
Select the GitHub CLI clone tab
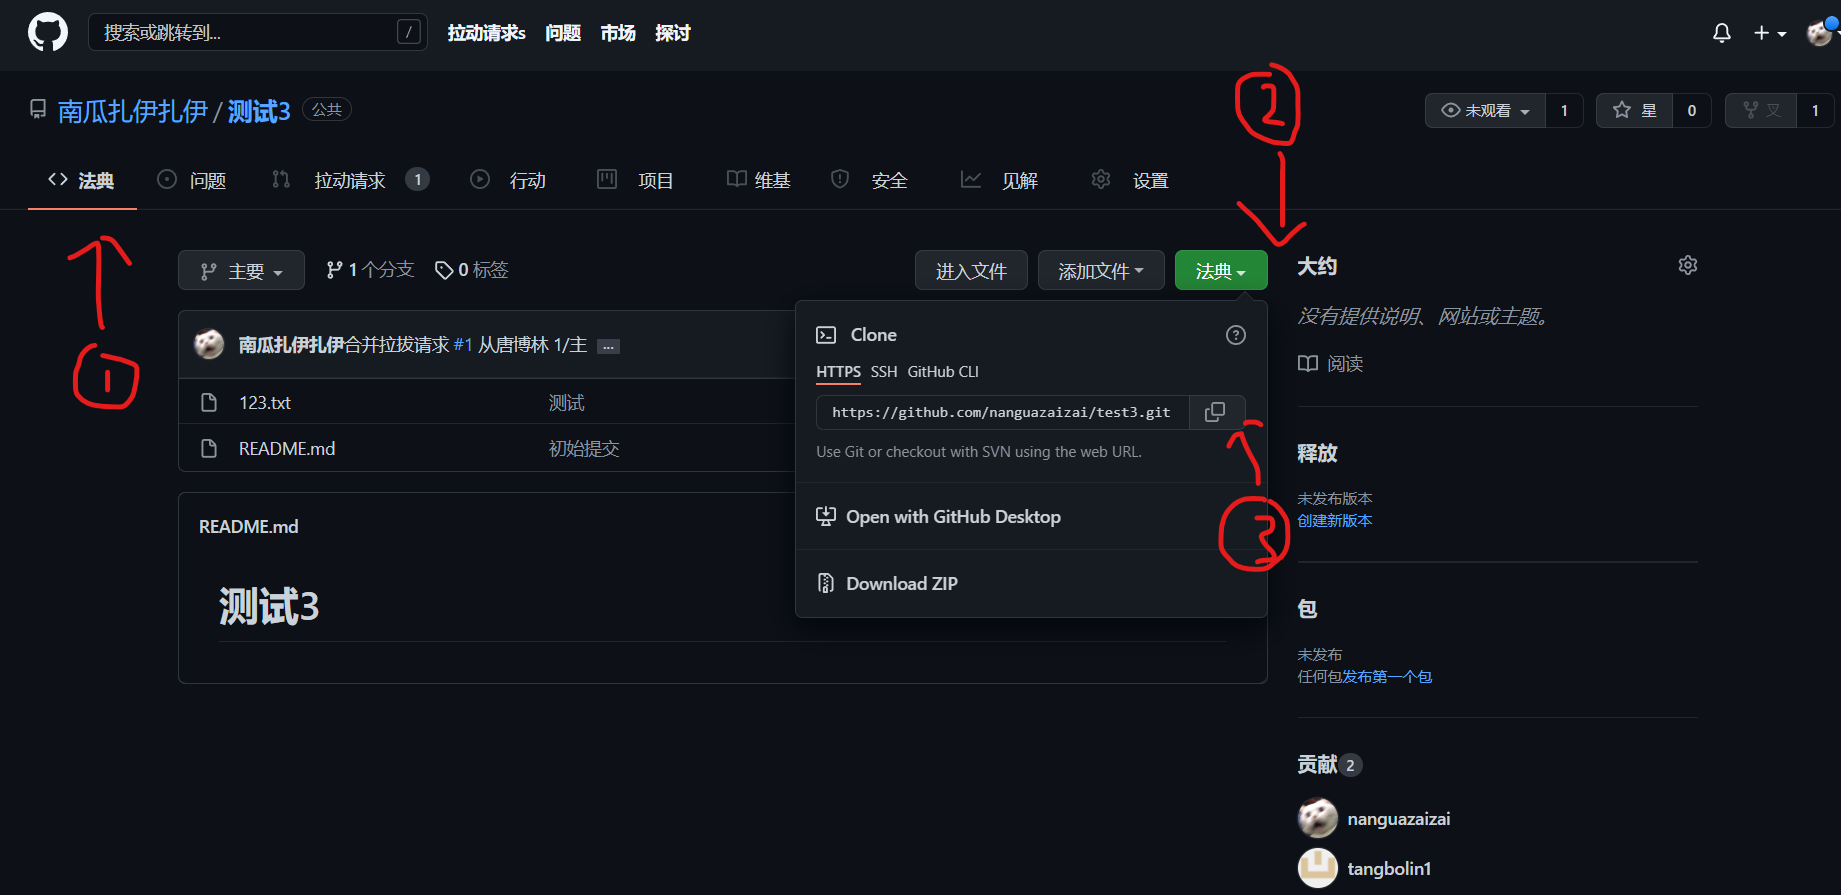pyautogui.click(x=943, y=372)
